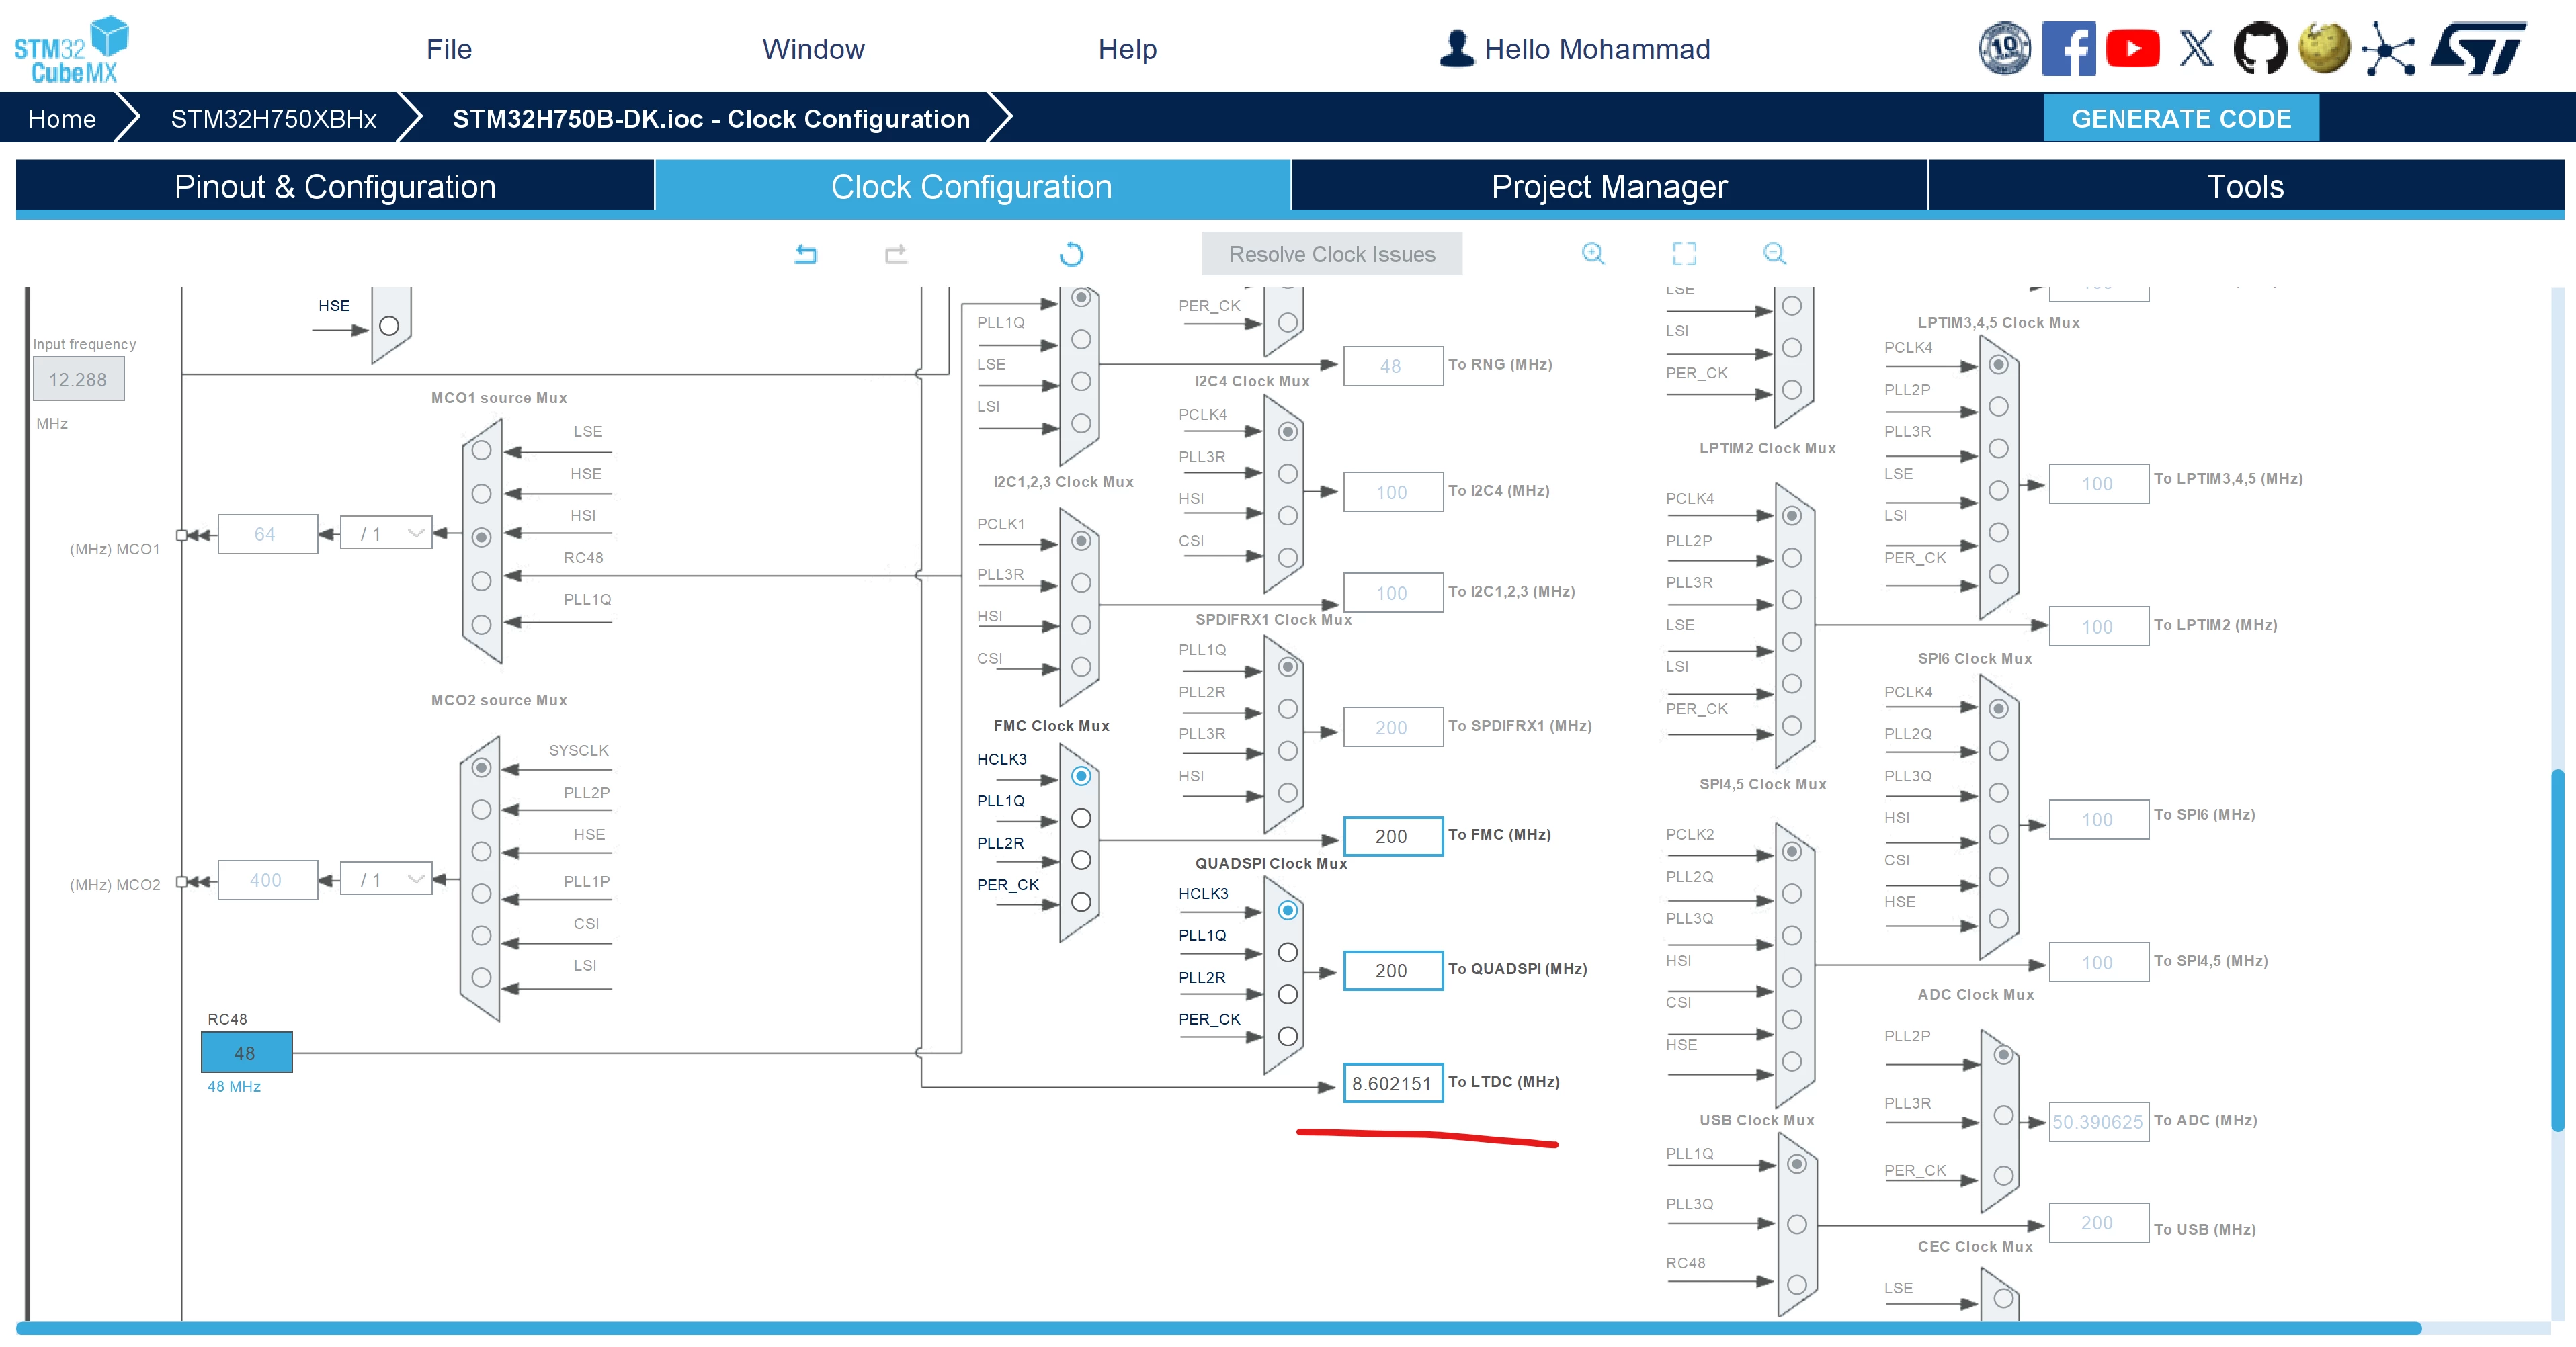
Task: Click the To FMC frequency field
Action: [x=1392, y=836]
